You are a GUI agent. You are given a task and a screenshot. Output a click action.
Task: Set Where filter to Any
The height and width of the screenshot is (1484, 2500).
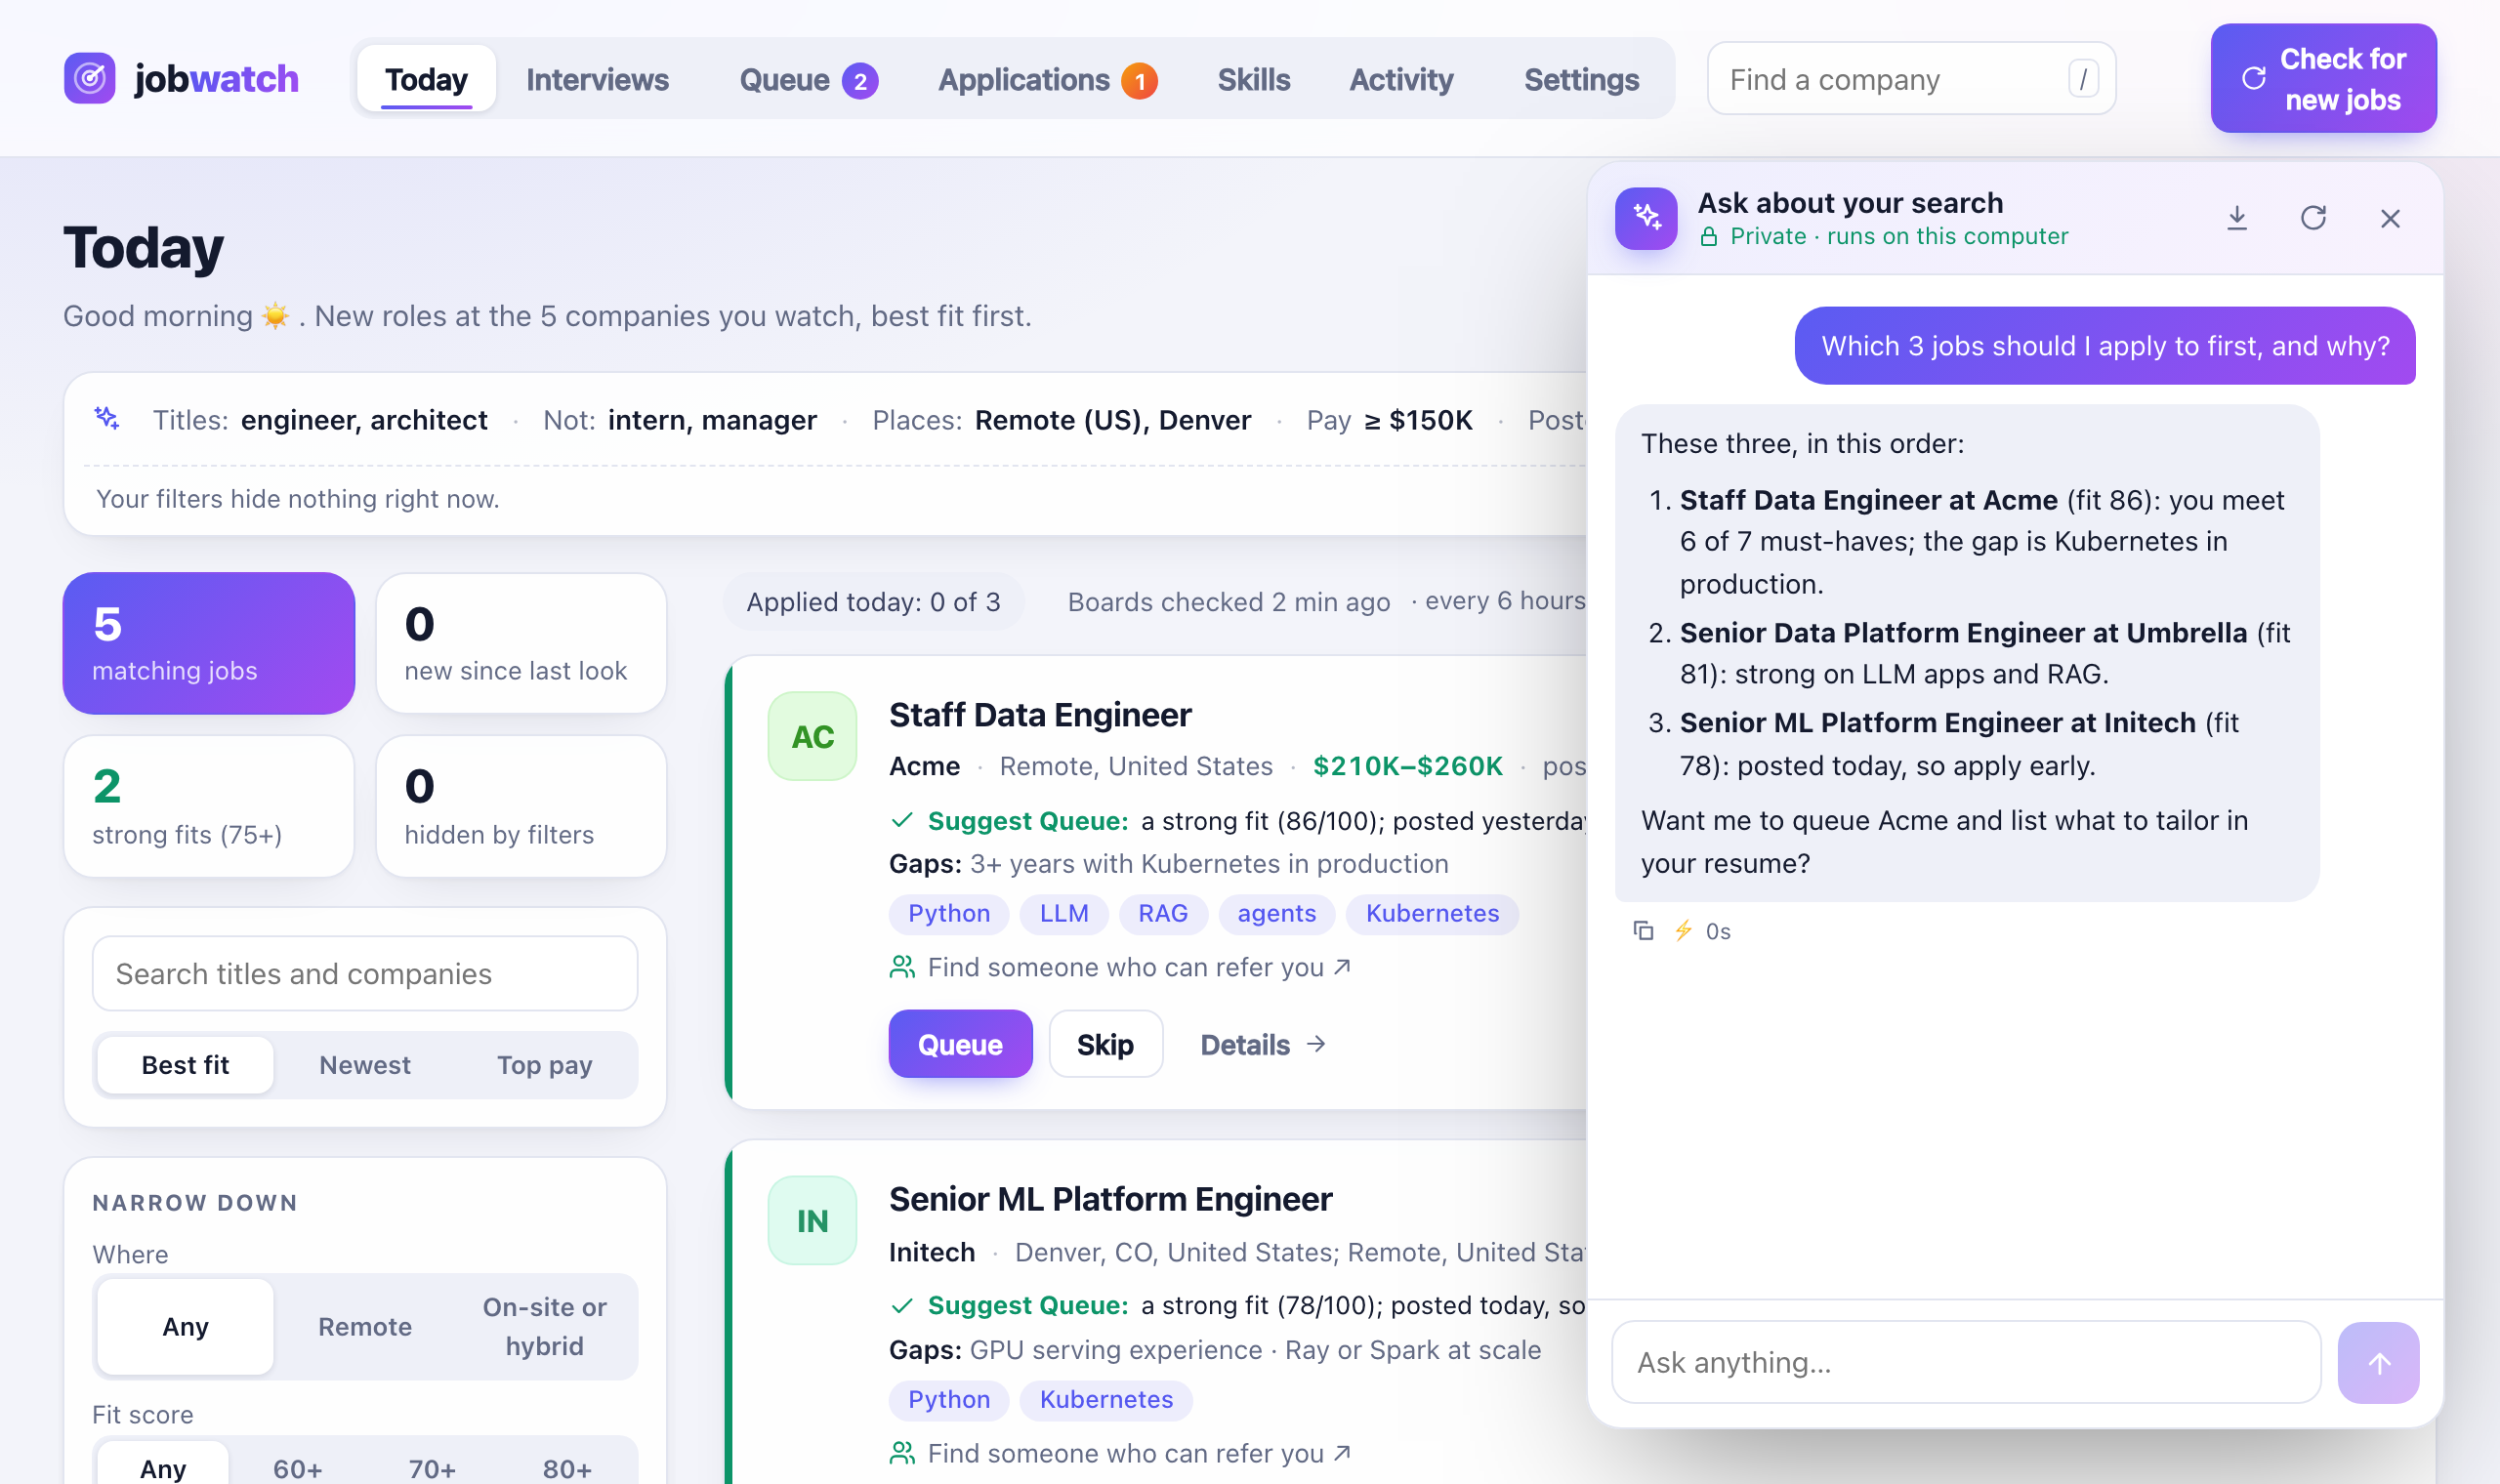[185, 1326]
